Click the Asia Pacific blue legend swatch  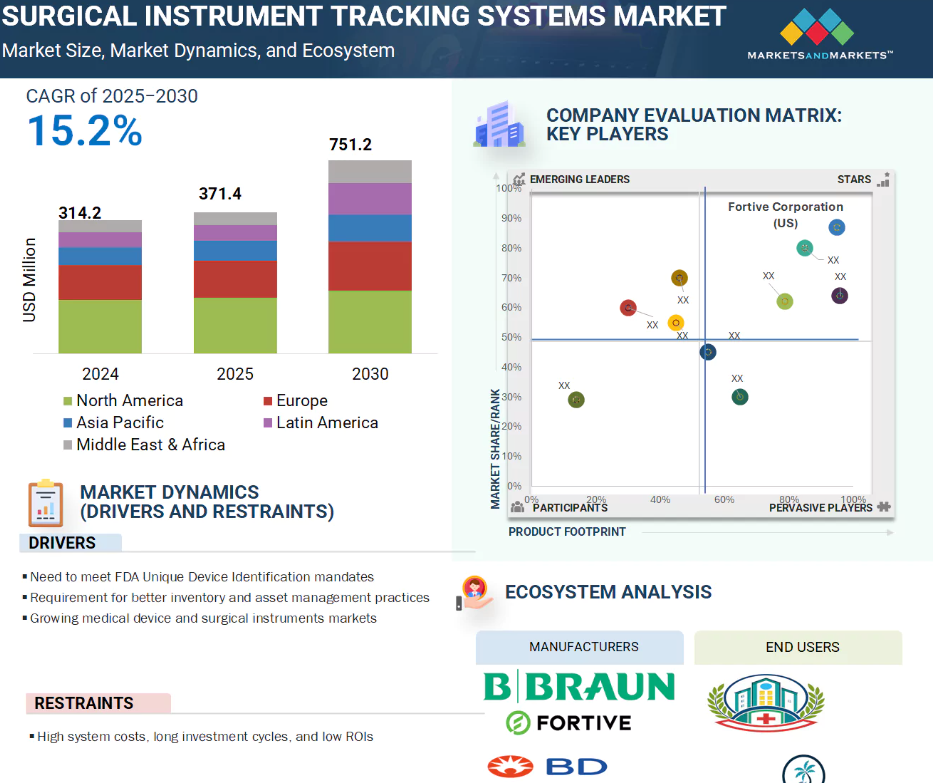68,423
